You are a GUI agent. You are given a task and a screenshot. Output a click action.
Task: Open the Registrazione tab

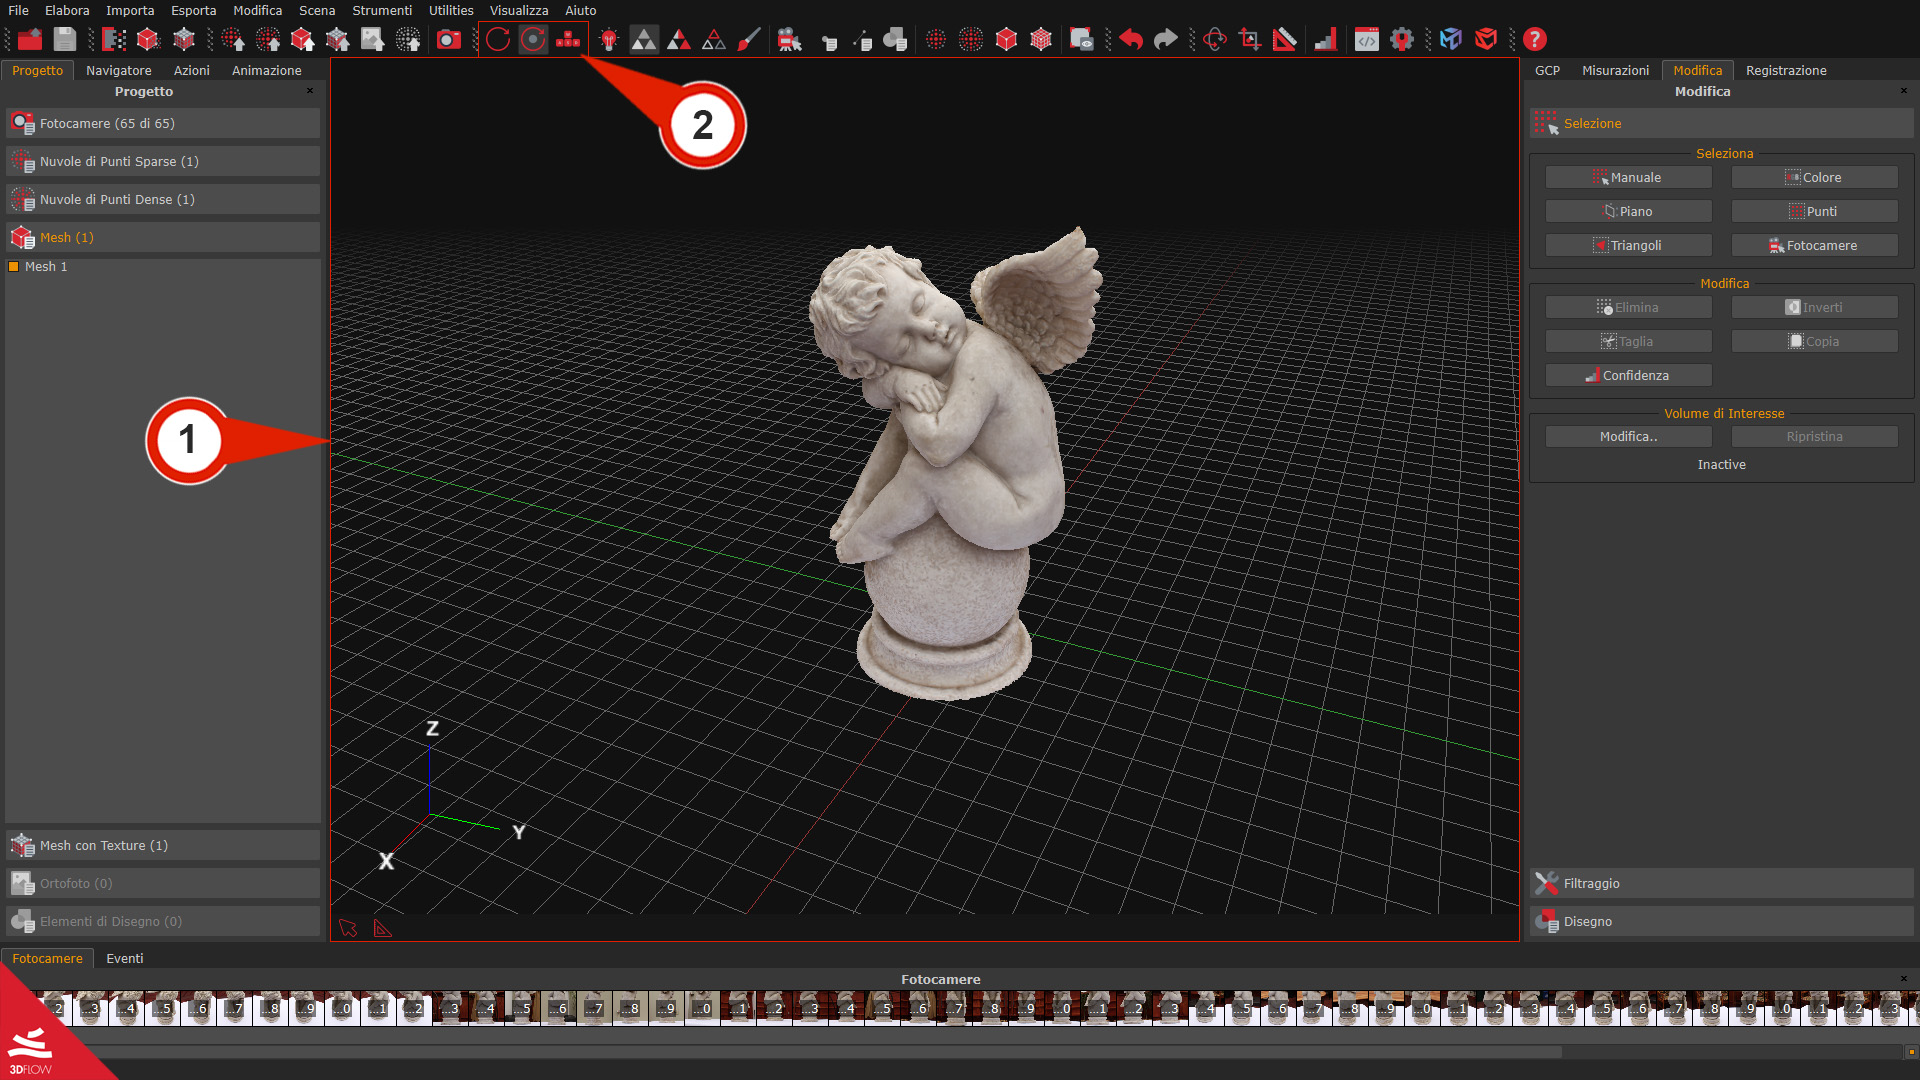tap(1786, 70)
